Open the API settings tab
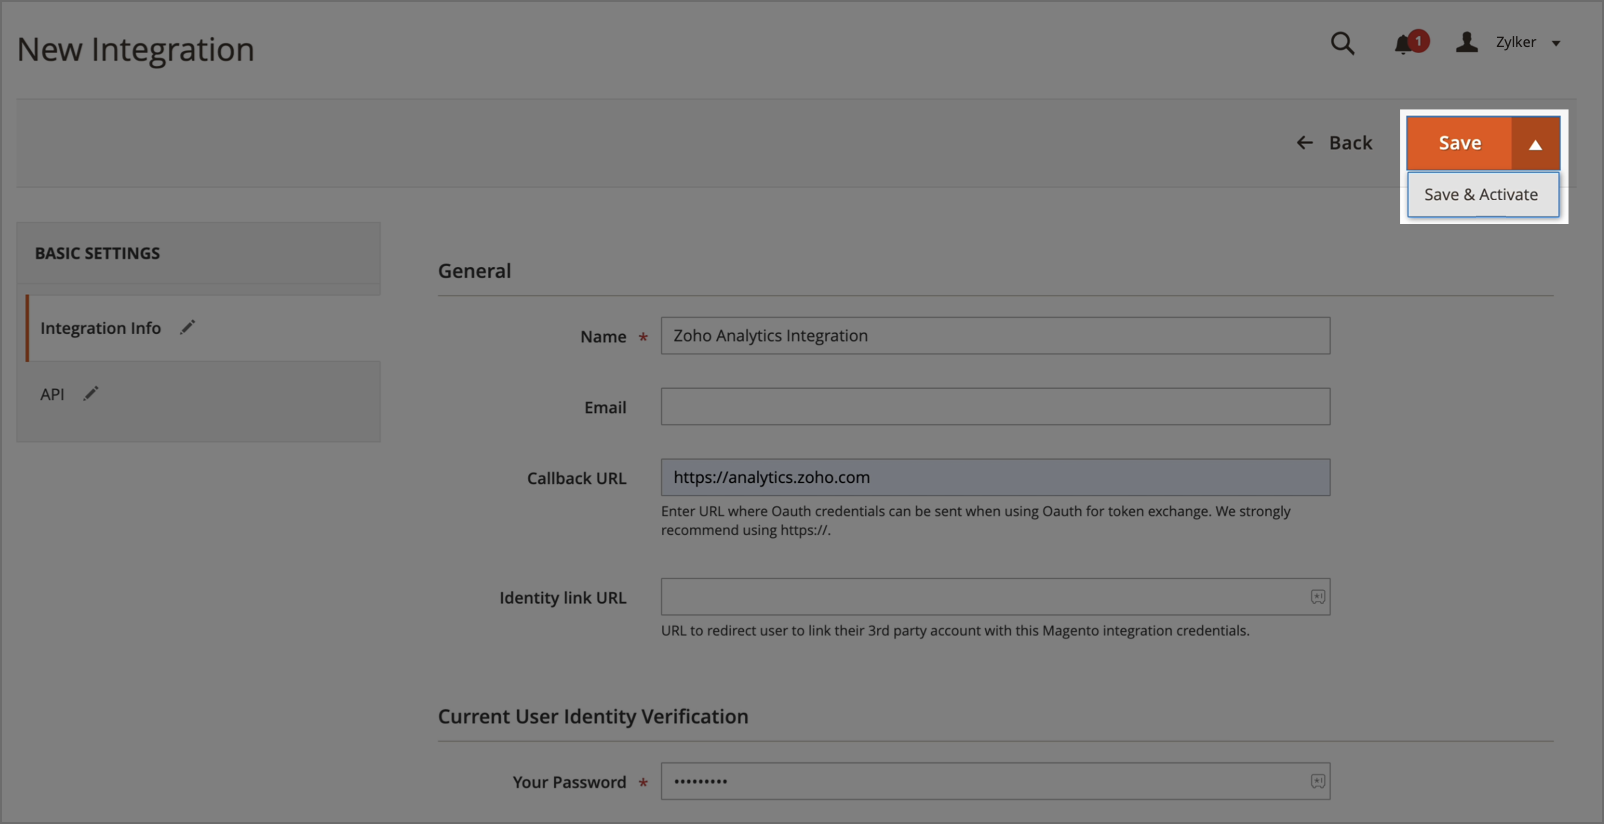Image resolution: width=1604 pixels, height=824 pixels. pos(52,395)
